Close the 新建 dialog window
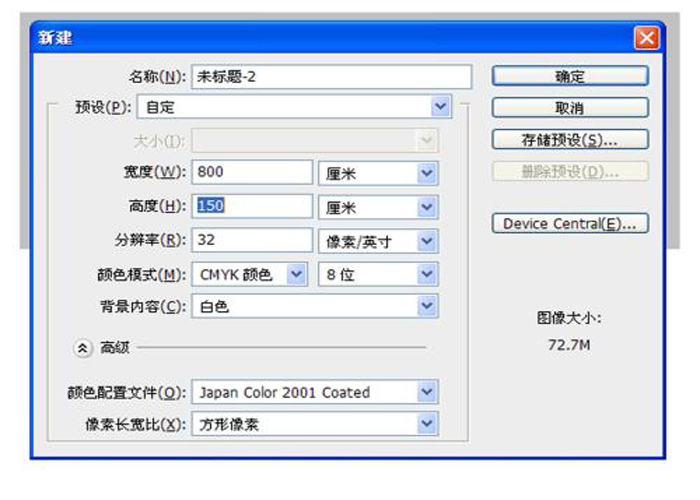The width and height of the screenshot is (700, 500). tap(646, 38)
